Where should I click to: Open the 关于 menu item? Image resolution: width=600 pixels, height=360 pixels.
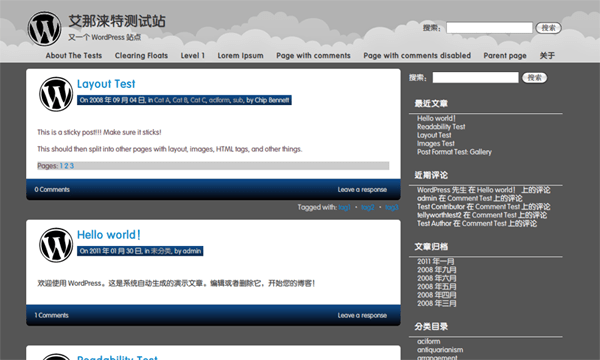point(547,55)
